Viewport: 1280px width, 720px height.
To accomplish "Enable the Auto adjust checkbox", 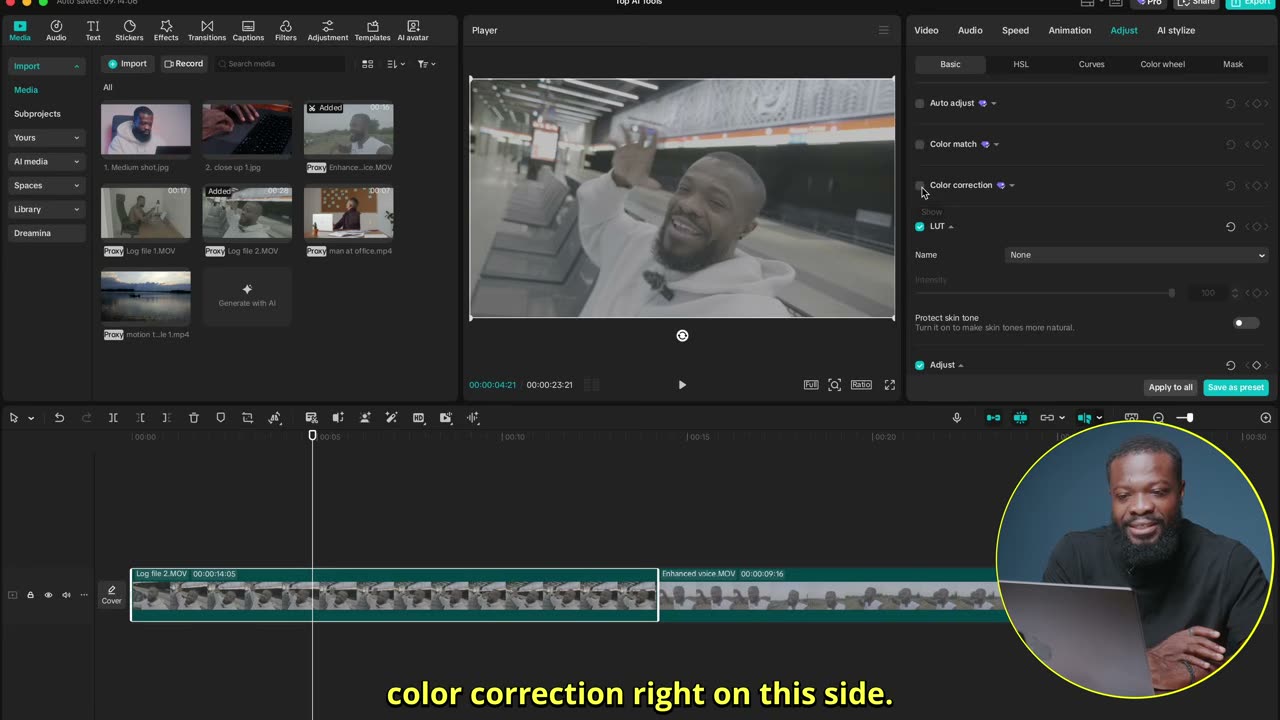I will (x=920, y=103).
